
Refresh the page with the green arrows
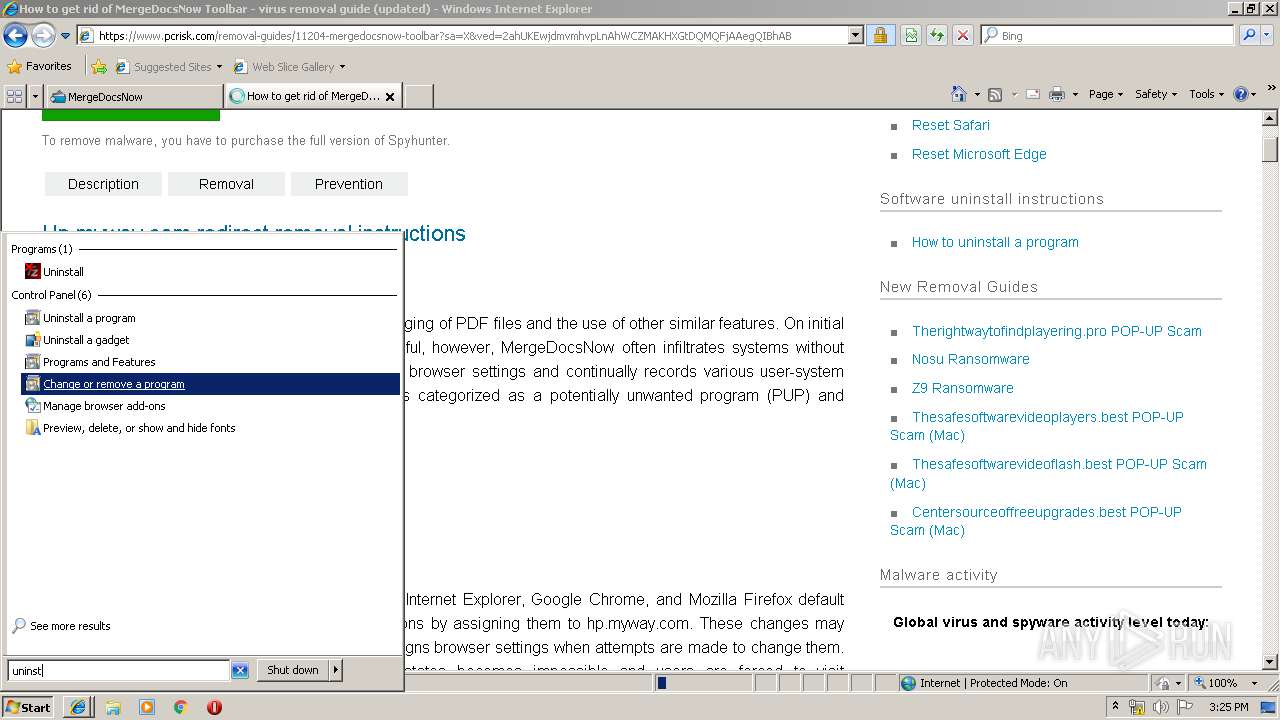(x=936, y=35)
